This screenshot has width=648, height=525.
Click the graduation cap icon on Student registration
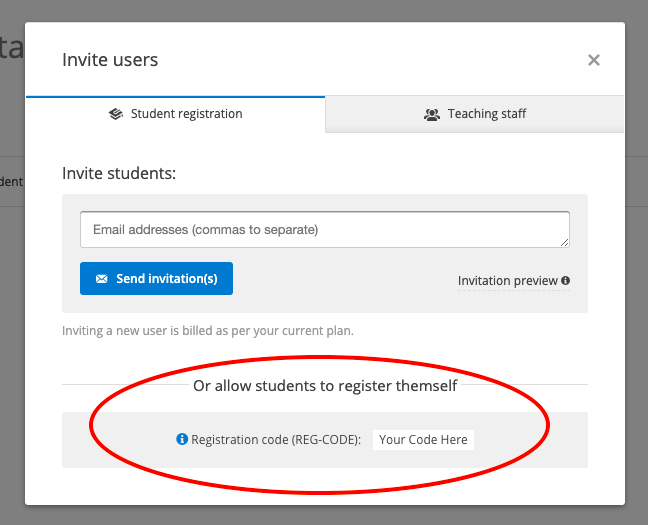(116, 114)
